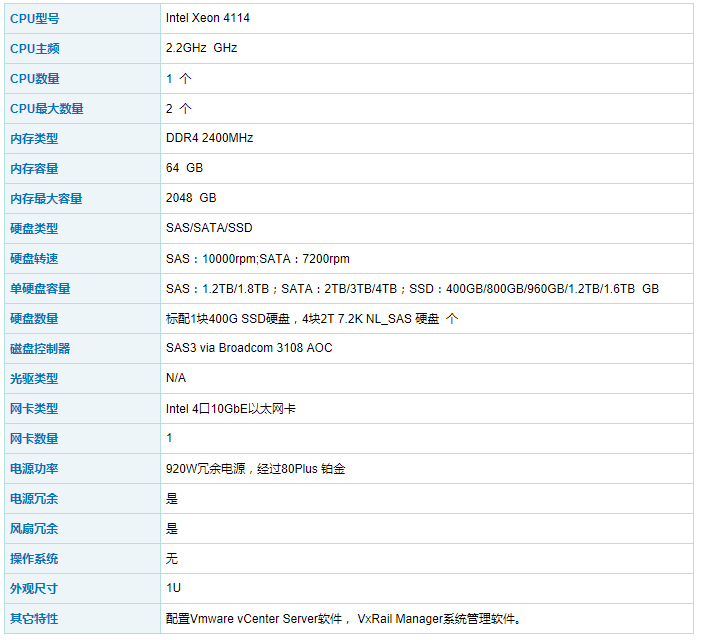The image size is (702, 640).
Task: Click the 内存容量 label
Action: [35, 168]
